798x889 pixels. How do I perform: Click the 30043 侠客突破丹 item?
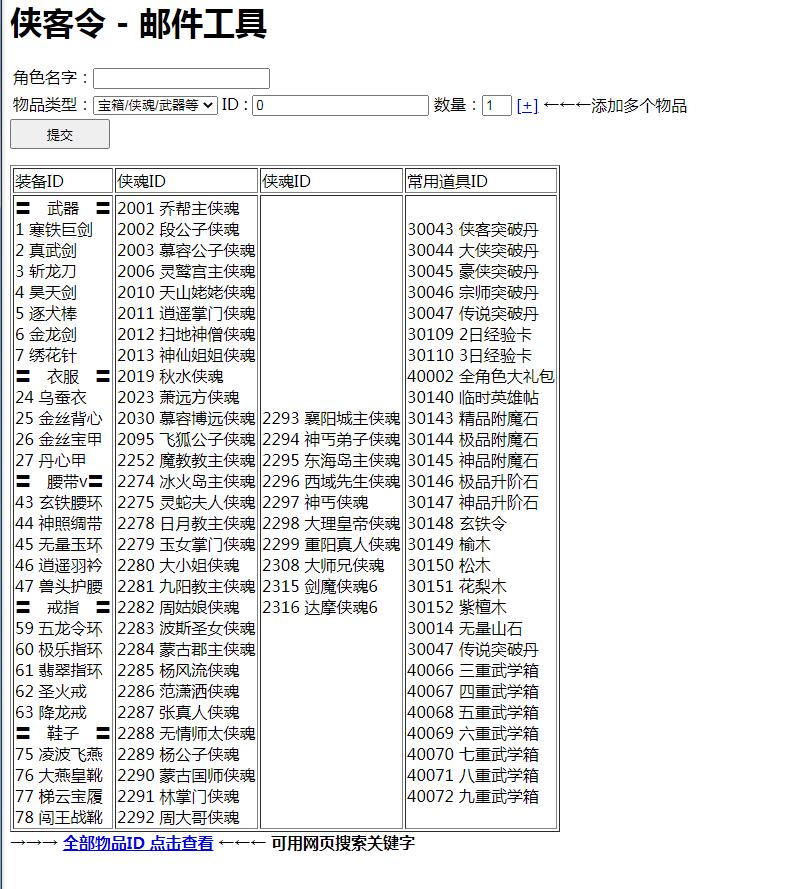[x=472, y=229]
